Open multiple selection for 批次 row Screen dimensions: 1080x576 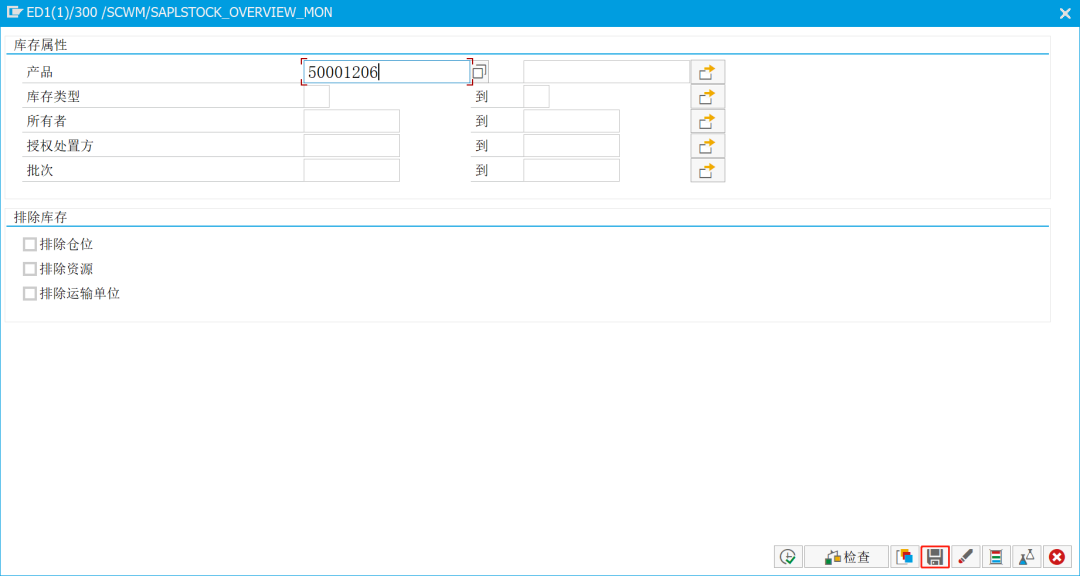[x=707, y=171]
